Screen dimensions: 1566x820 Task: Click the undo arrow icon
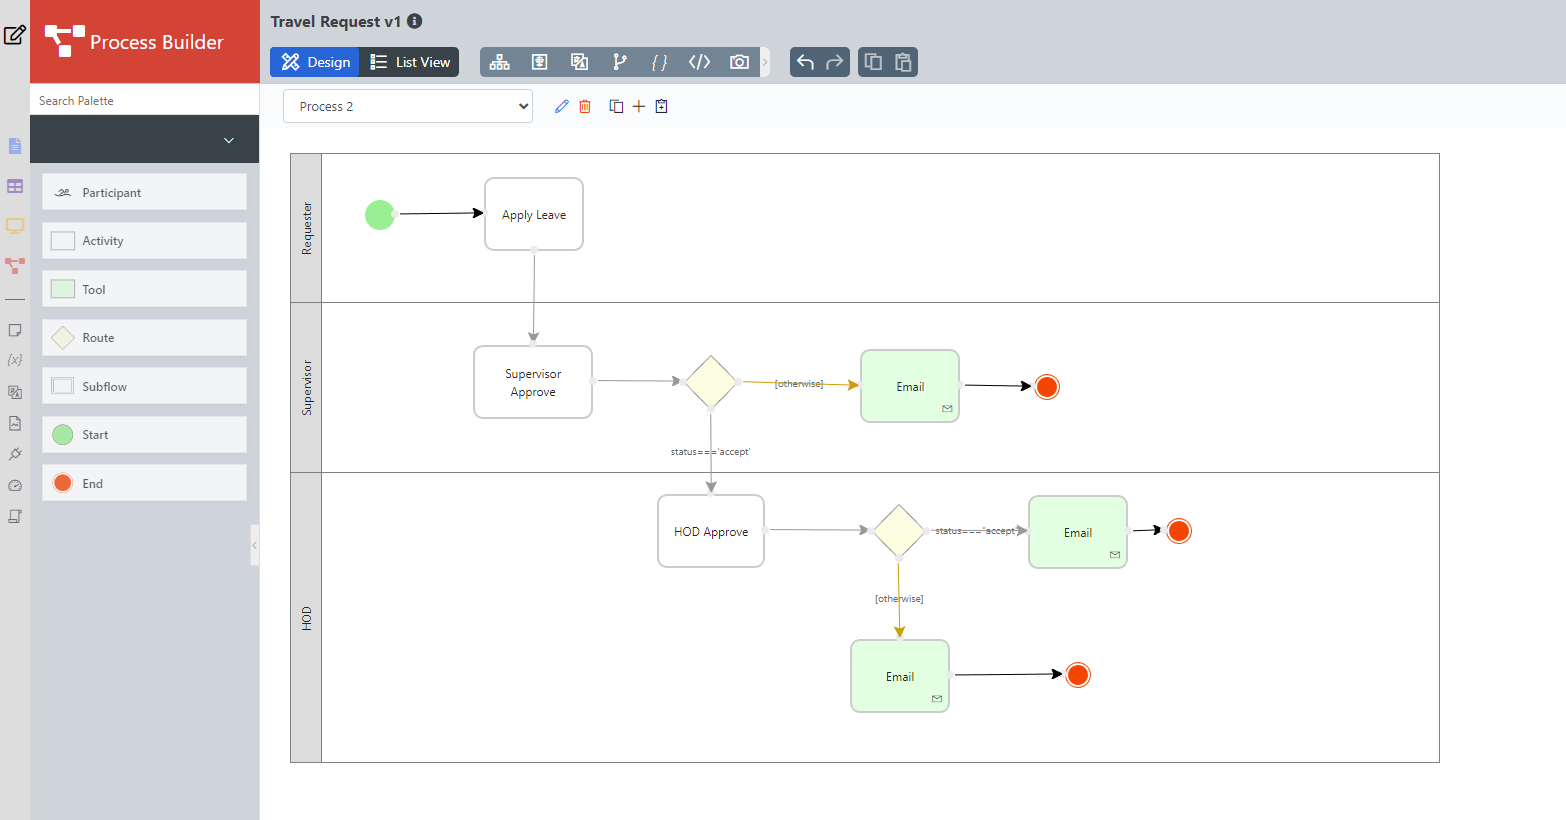coord(805,62)
